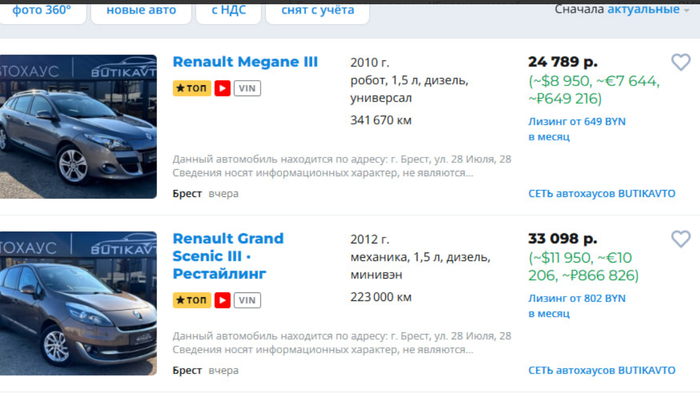The image size is (700, 396).
Task: Open the Renault Megane III listing title
Action: pos(245,62)
